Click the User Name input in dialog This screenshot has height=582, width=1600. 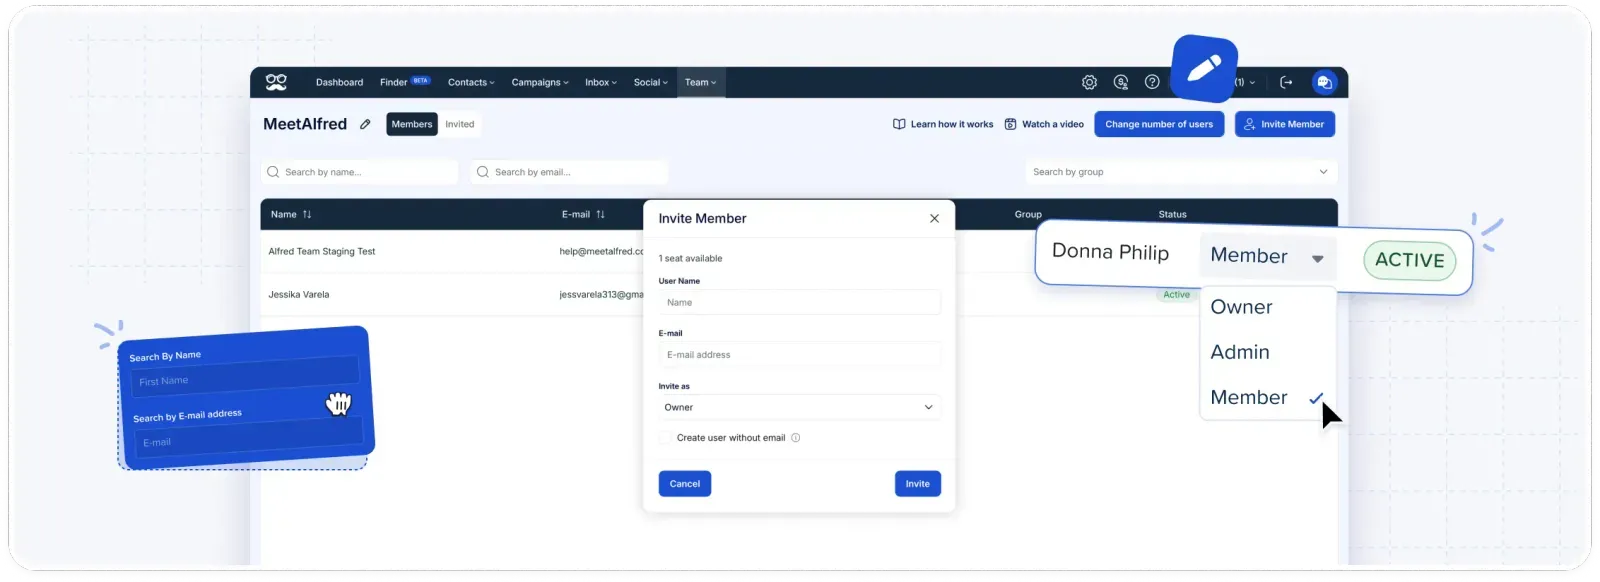[799, 302]
